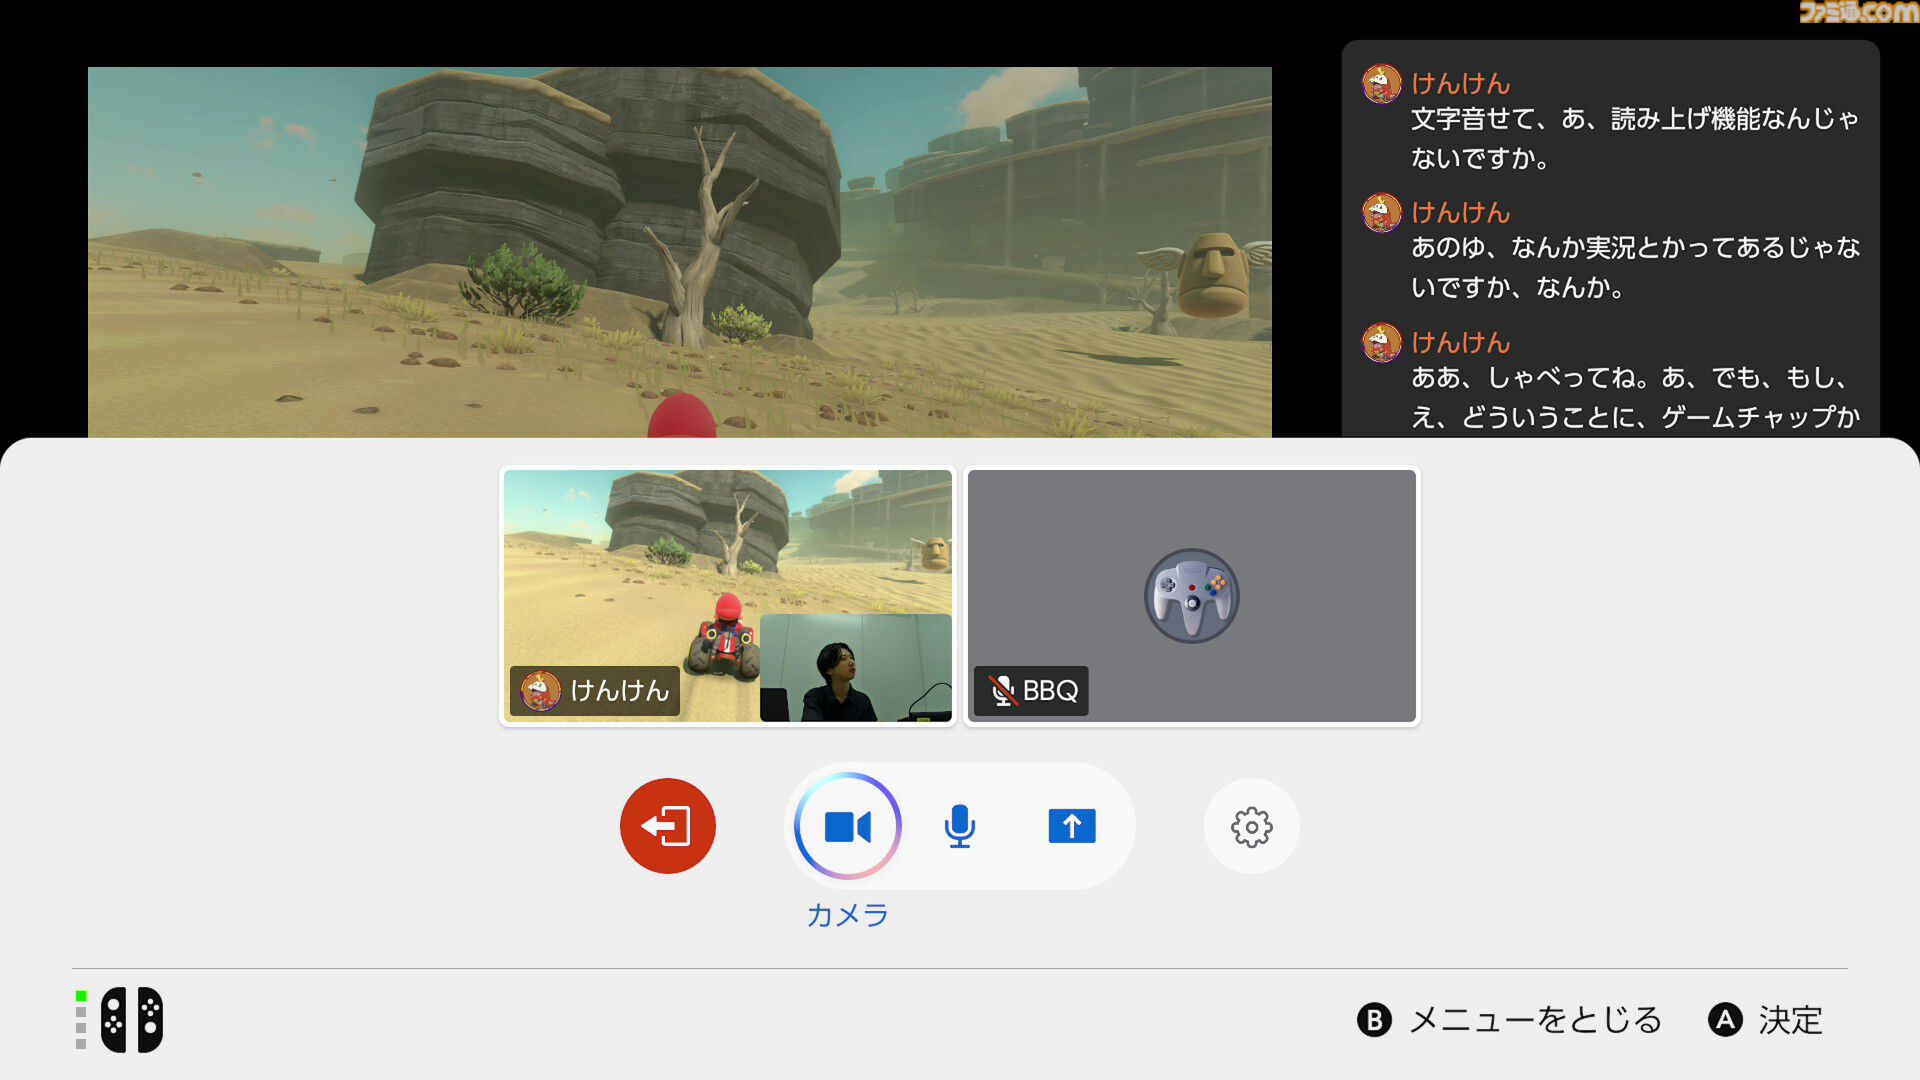This screenshot has width=1920, height=1080.
Task: Leave the chat with the red exit button
Action: (667, 826)
